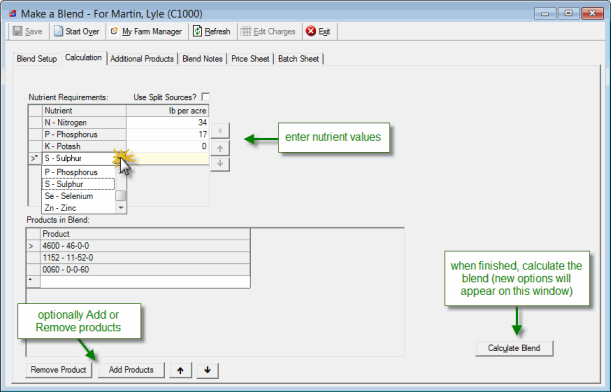The height and width of the screenshot is (392, 611).
Task: Select product 0060 - 0-0-60
Action: click(145, 270)
